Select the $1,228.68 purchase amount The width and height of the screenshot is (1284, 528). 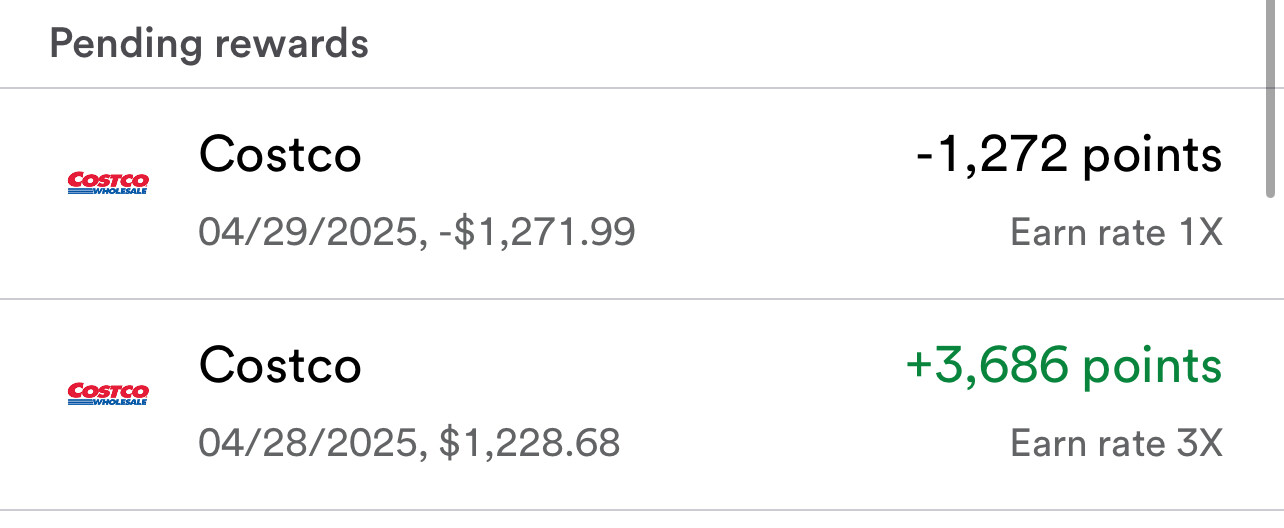[x=530, y=443]
